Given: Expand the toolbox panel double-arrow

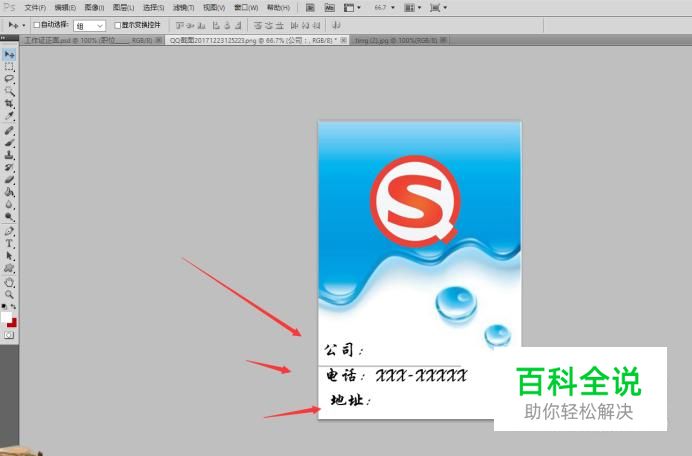Looking at the screenshot, I should tap(4, 38).
